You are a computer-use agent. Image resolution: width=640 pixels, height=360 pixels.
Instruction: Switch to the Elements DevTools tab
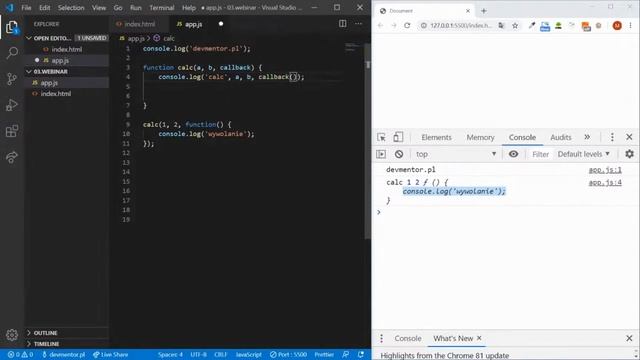(x=436, y=137)
